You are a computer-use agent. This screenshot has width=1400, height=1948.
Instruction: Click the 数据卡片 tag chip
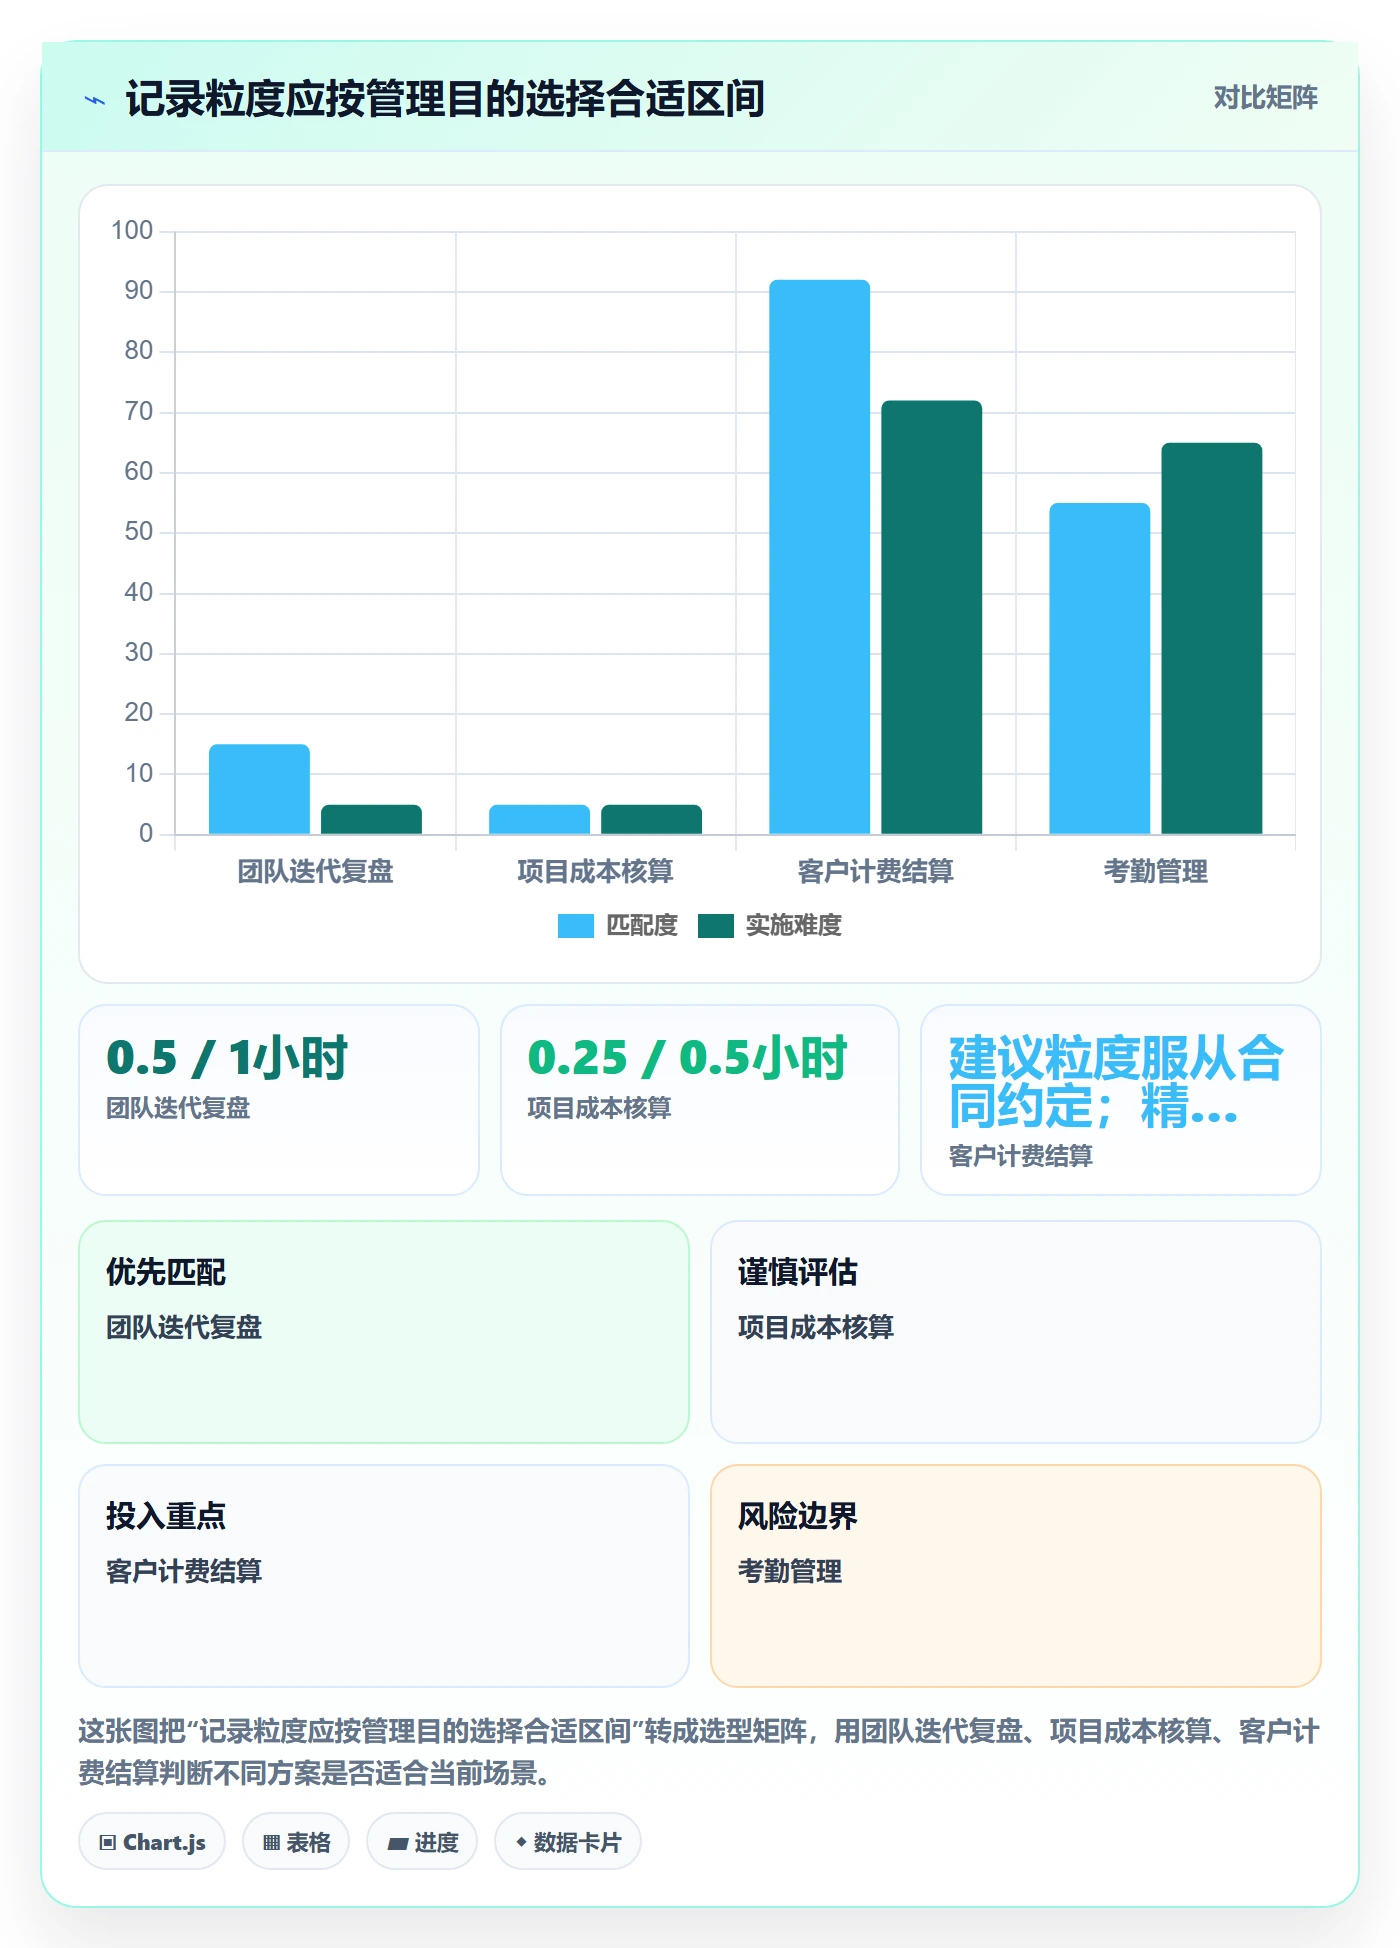(568, 1842)
